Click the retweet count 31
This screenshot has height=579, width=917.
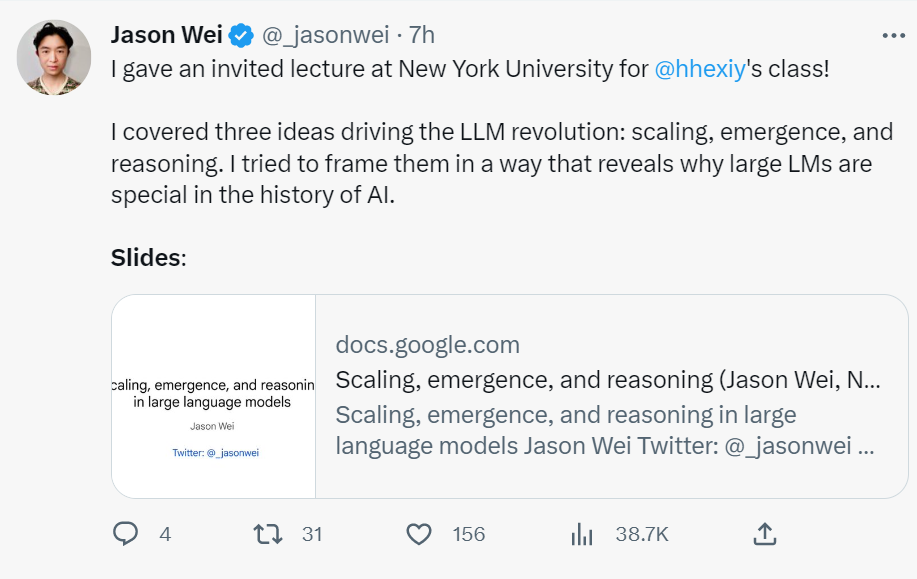pyautogui.click(x=312, y=534)
